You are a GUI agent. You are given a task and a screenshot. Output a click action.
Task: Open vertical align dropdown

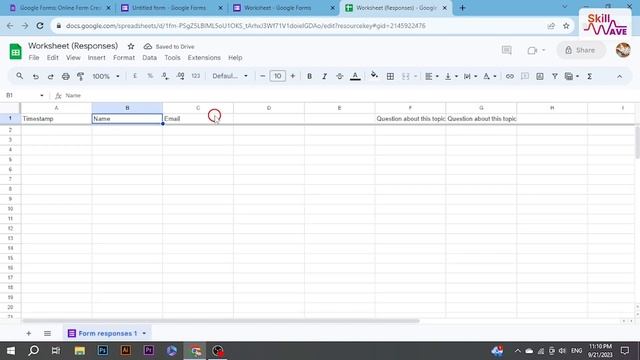coord(451,76)
